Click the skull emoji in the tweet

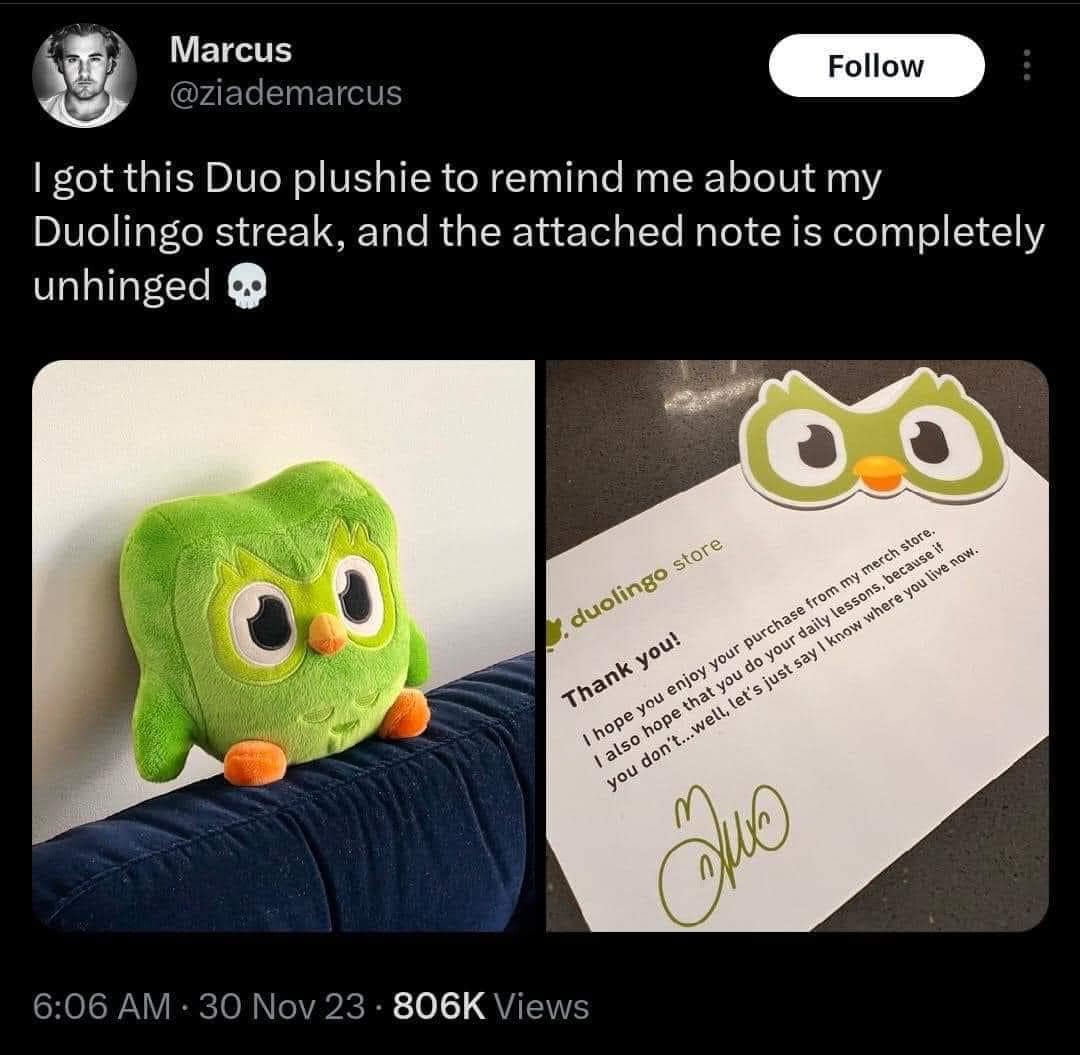pos(246,285)
